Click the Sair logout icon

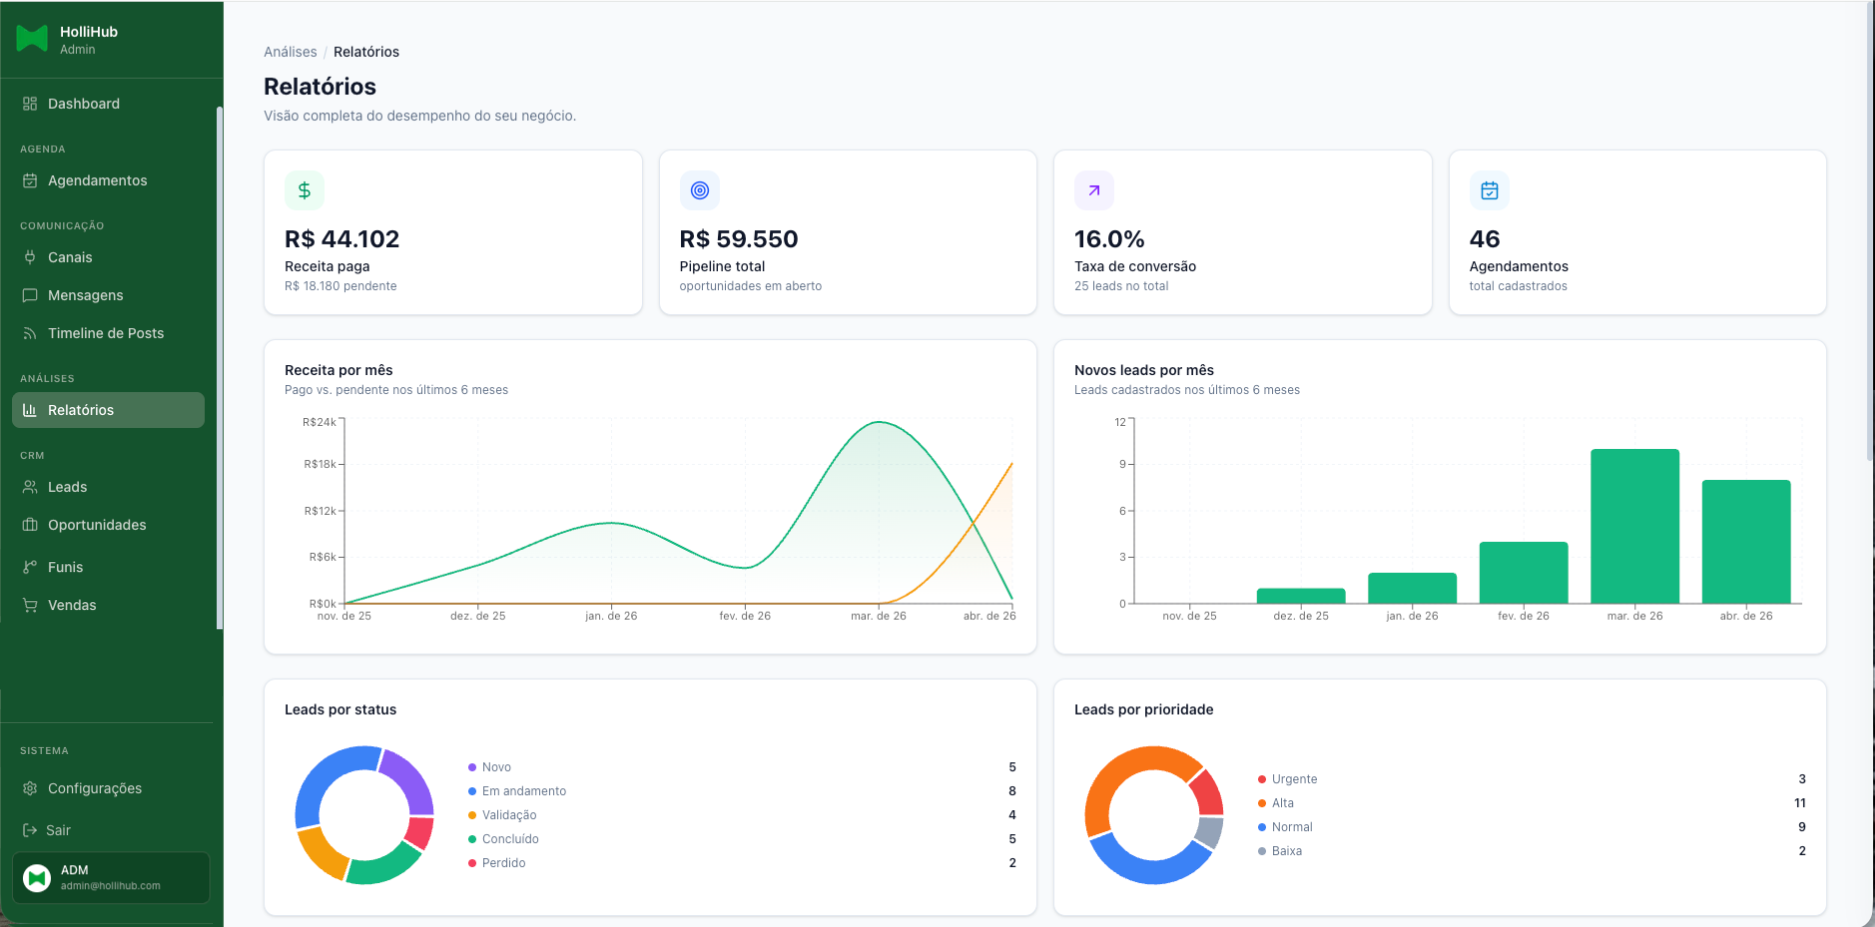[30, 830]
